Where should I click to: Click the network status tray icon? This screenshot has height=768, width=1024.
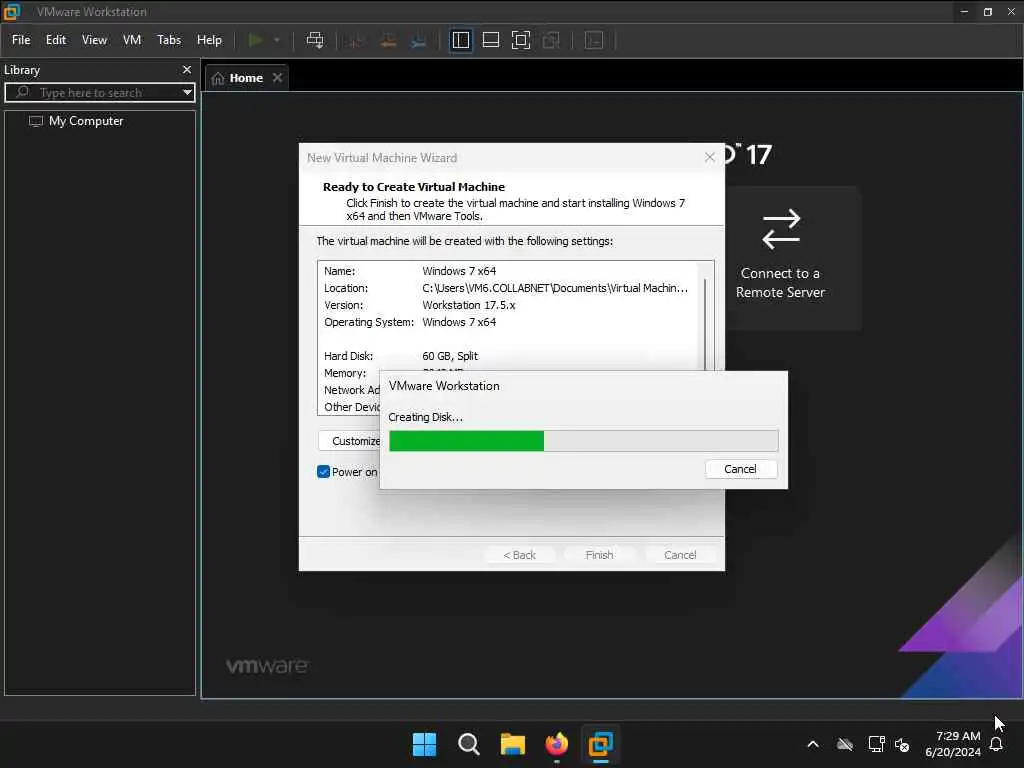click(x=876, y=744)
